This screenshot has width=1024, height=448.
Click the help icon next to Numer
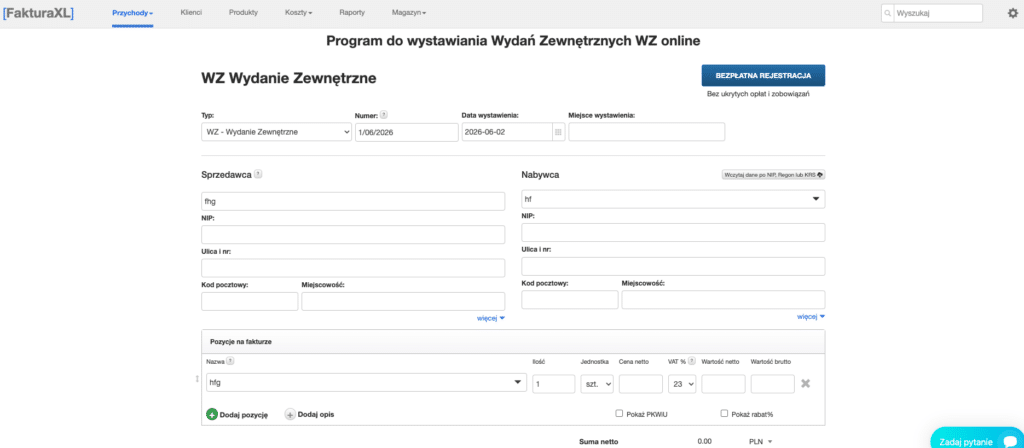tap(384, 114)
